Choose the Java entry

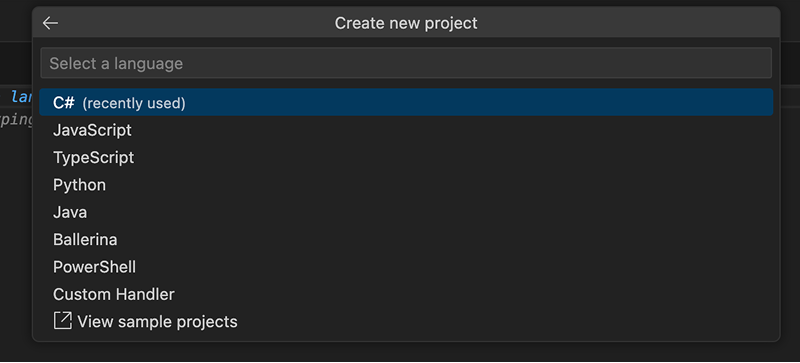point(406,212)
